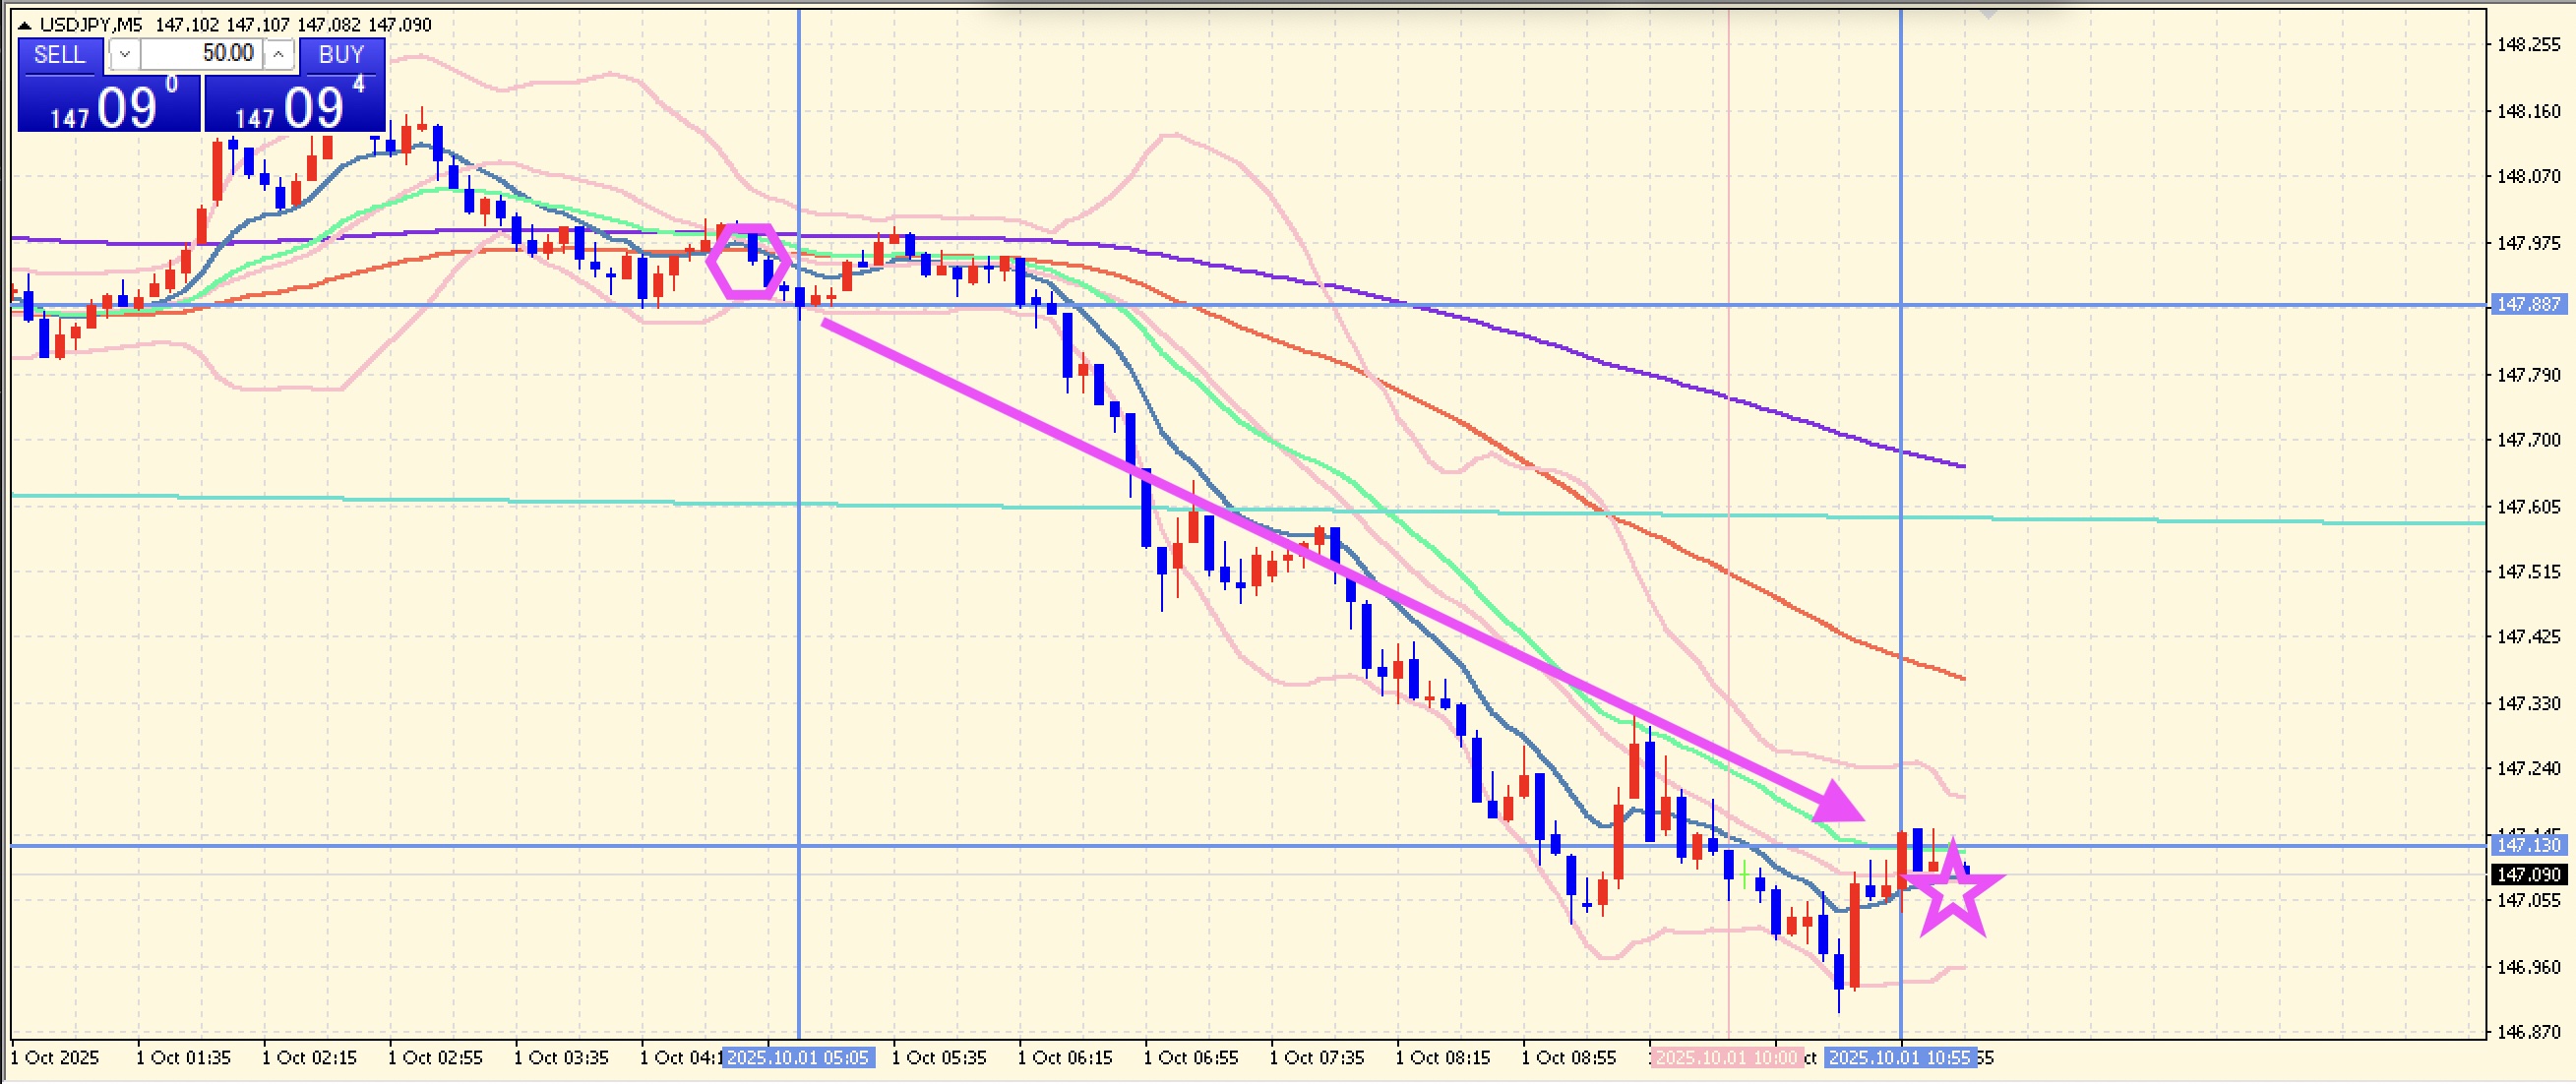Click the 147.887 horizontal line price label
Screen dimensions: 2576x1084
[x=2528, y=304]
